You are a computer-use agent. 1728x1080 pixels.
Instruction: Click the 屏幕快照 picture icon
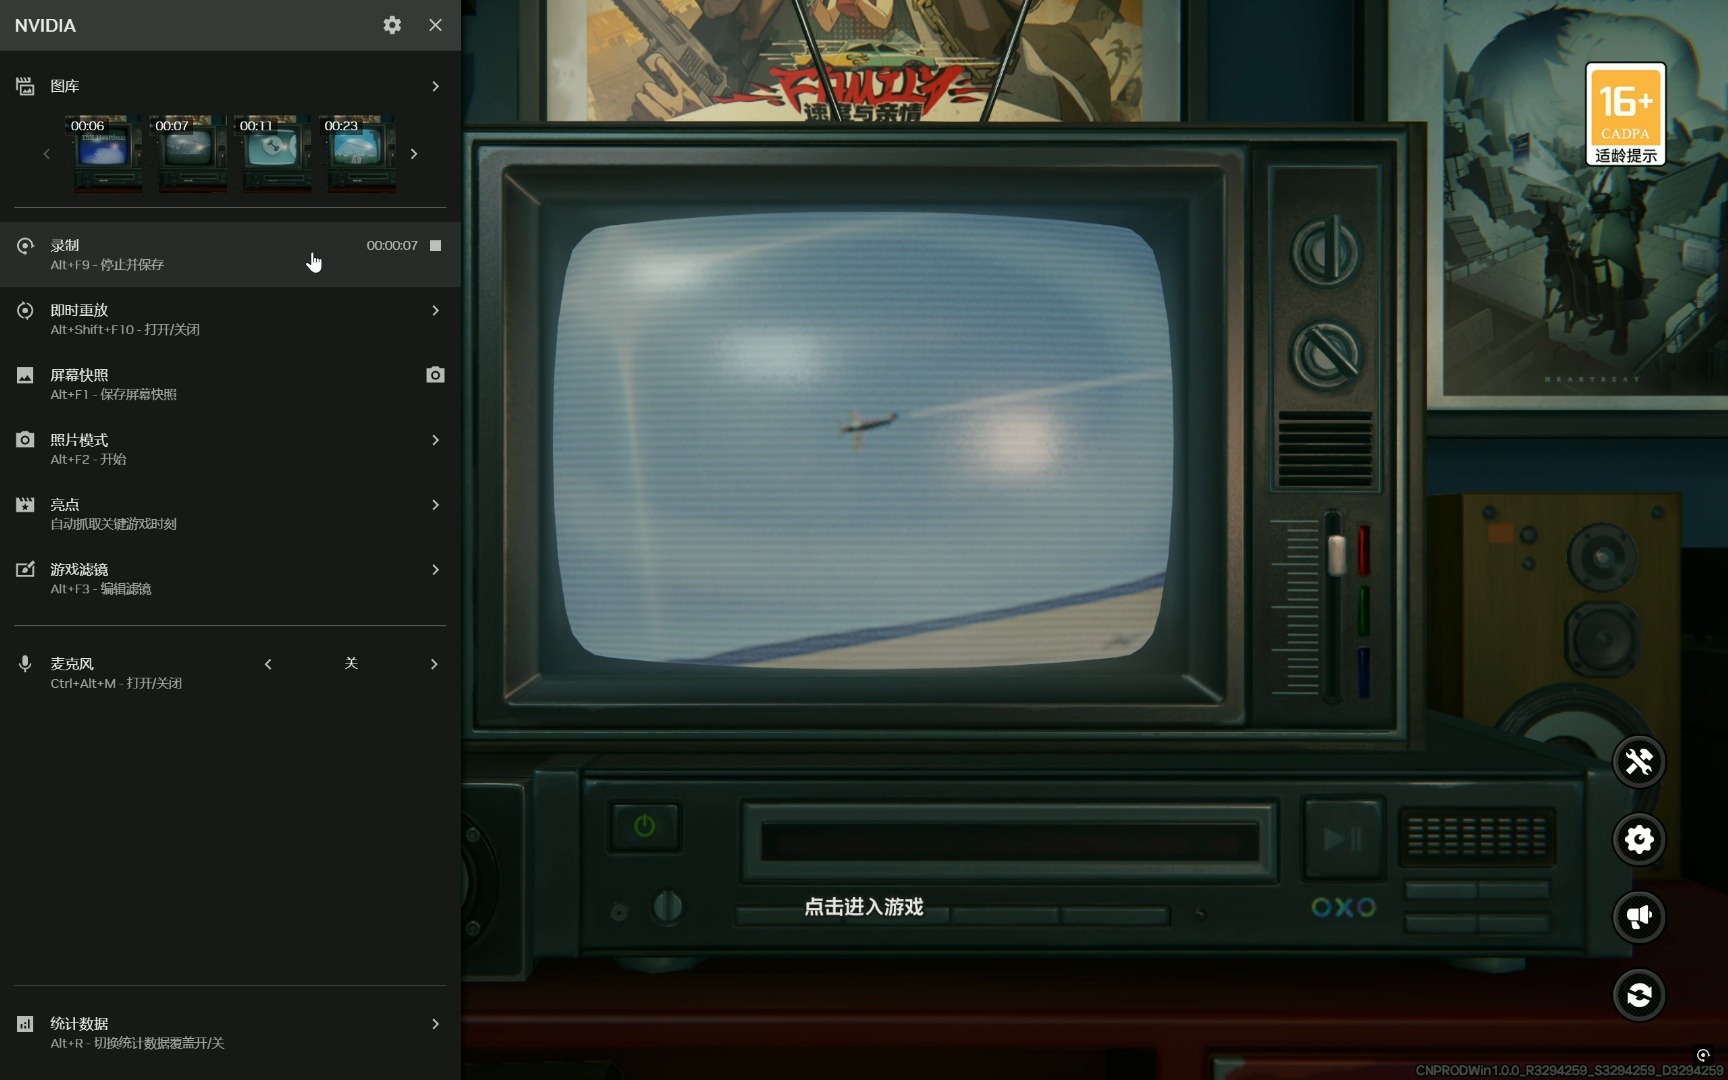pyautogui.click(x=25, y=375)
